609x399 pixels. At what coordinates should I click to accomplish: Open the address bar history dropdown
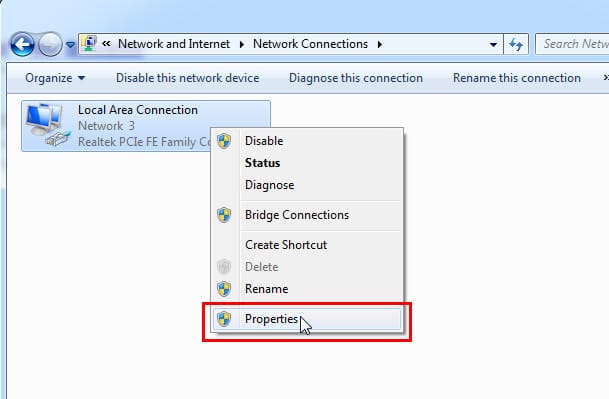pyautogui.click(x=493, y=44)
